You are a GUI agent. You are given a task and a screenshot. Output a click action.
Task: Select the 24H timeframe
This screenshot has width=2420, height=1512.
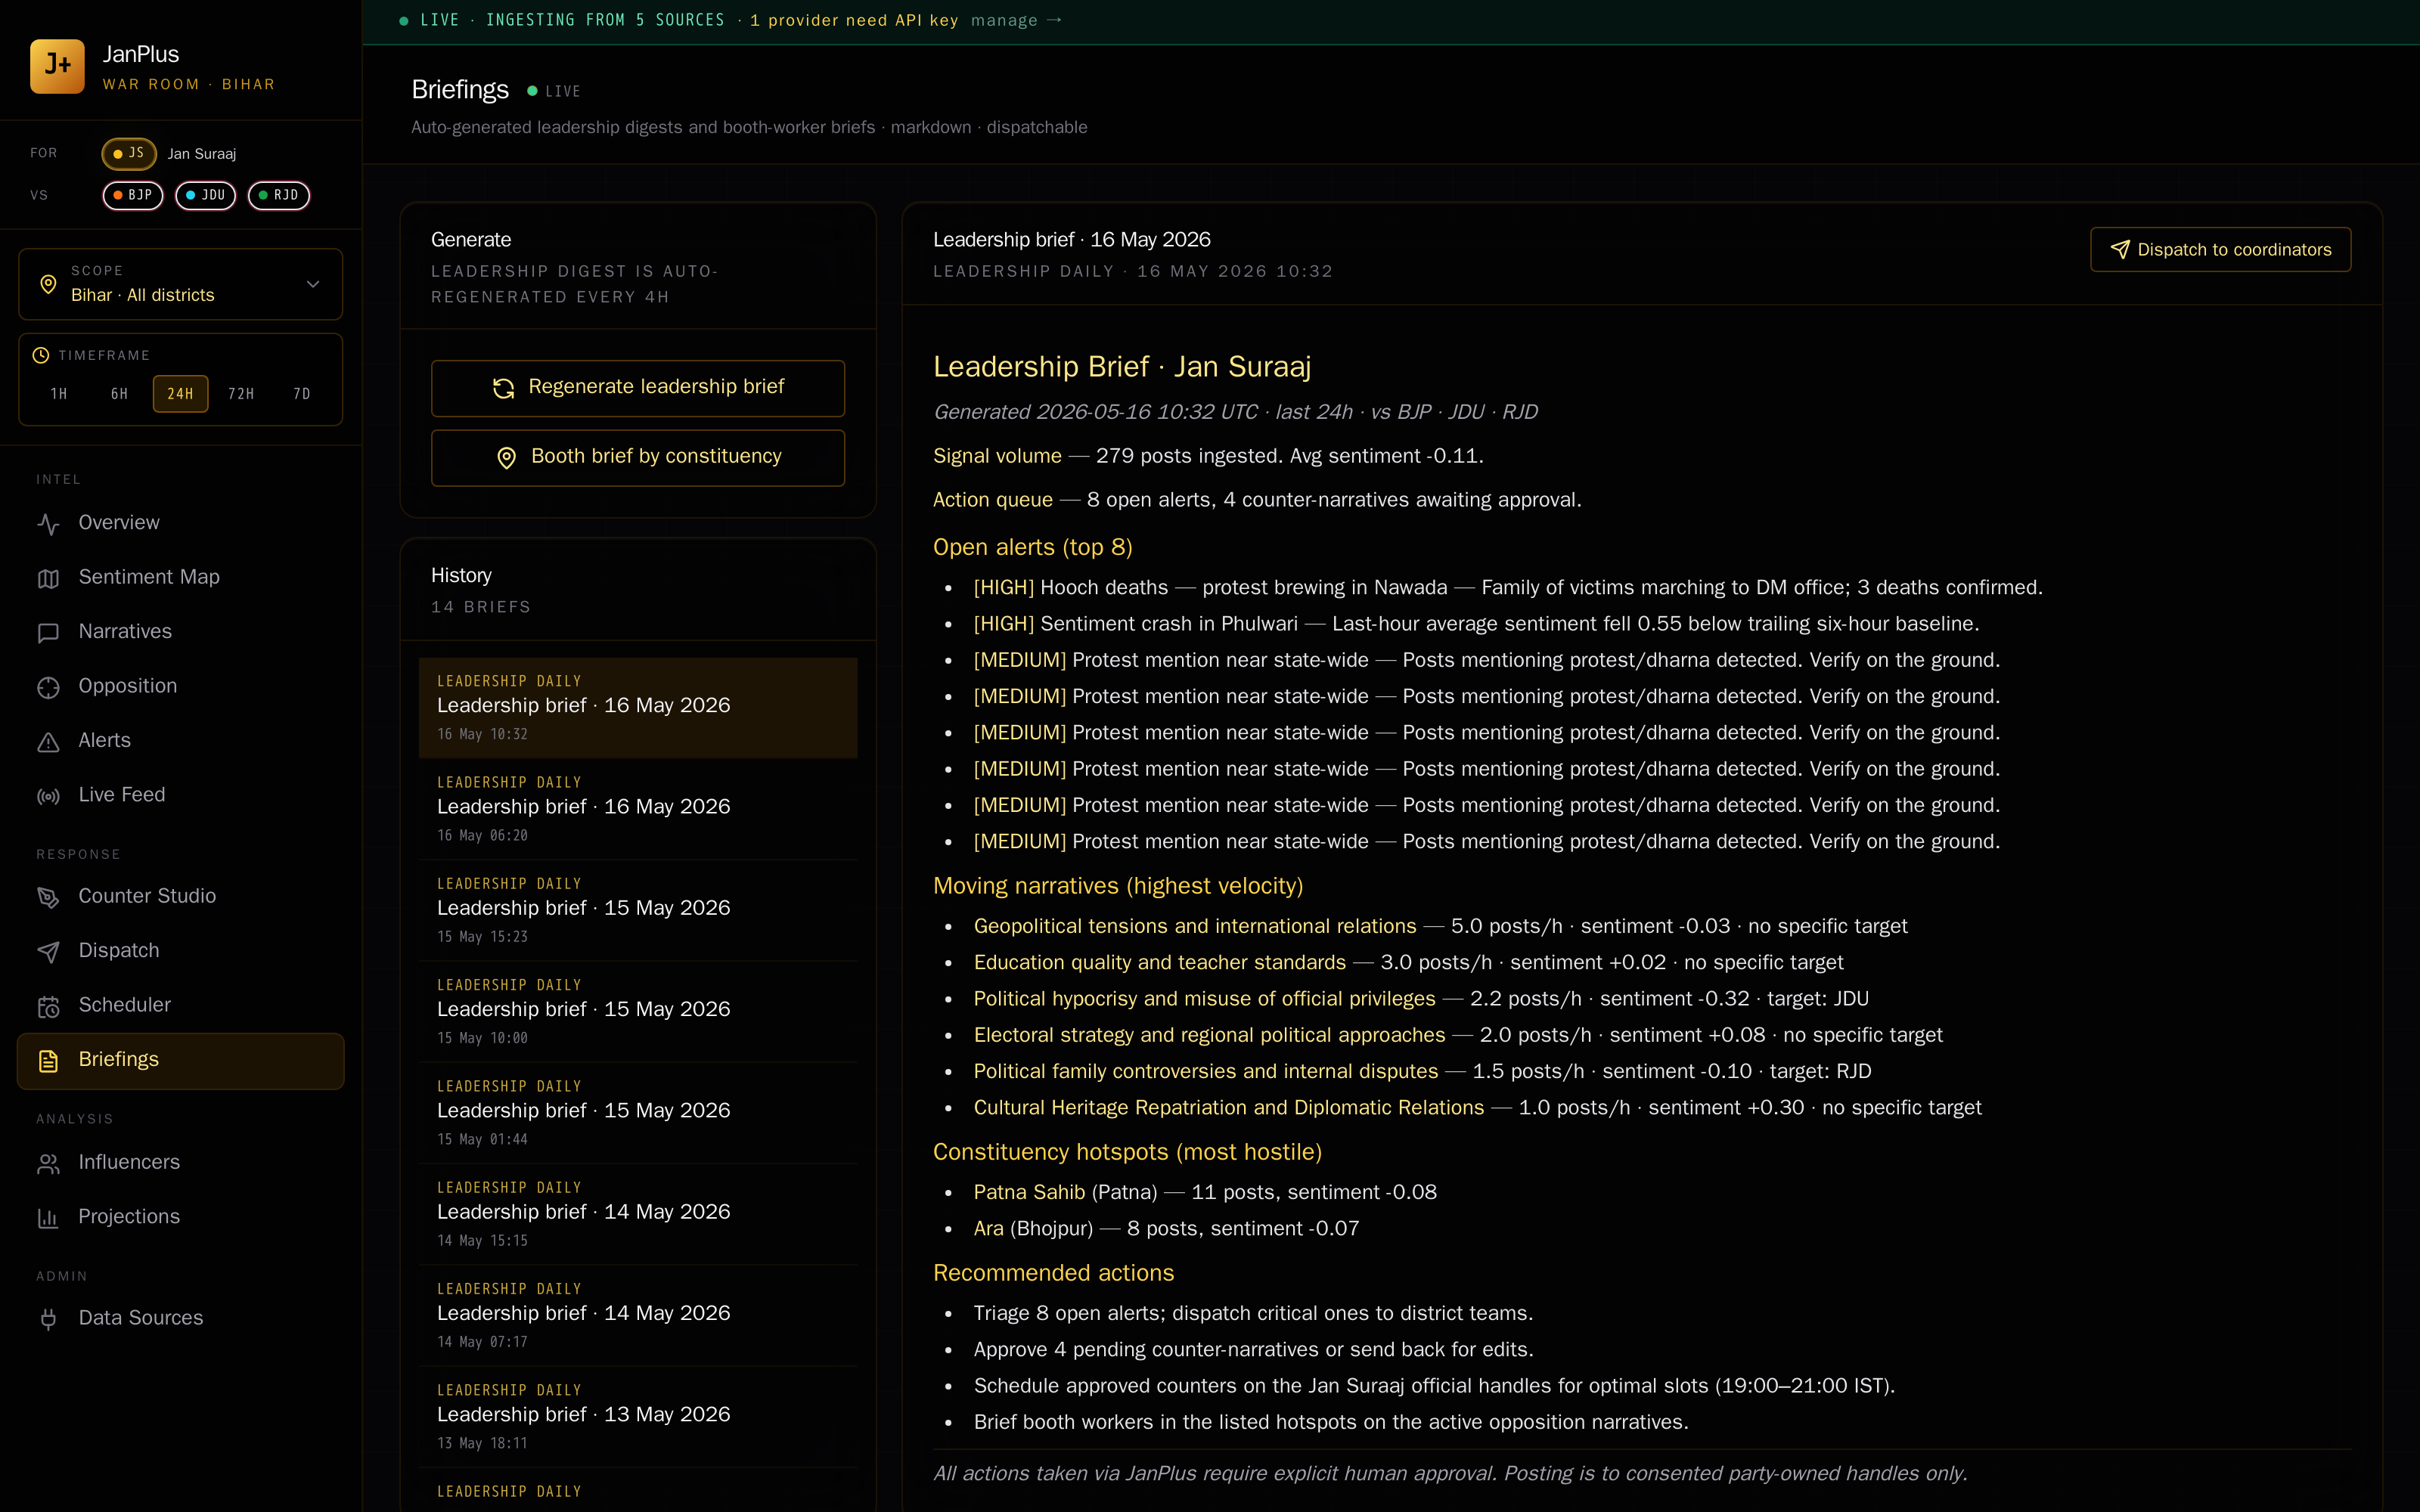coord(181,394)
